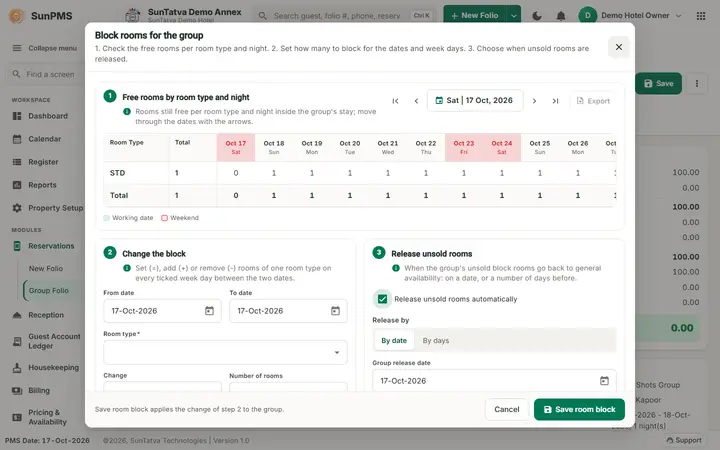Click the Billing sidebar icon
Image resolution: width=720 pixels, height=450 pixels.
(17, 391)
